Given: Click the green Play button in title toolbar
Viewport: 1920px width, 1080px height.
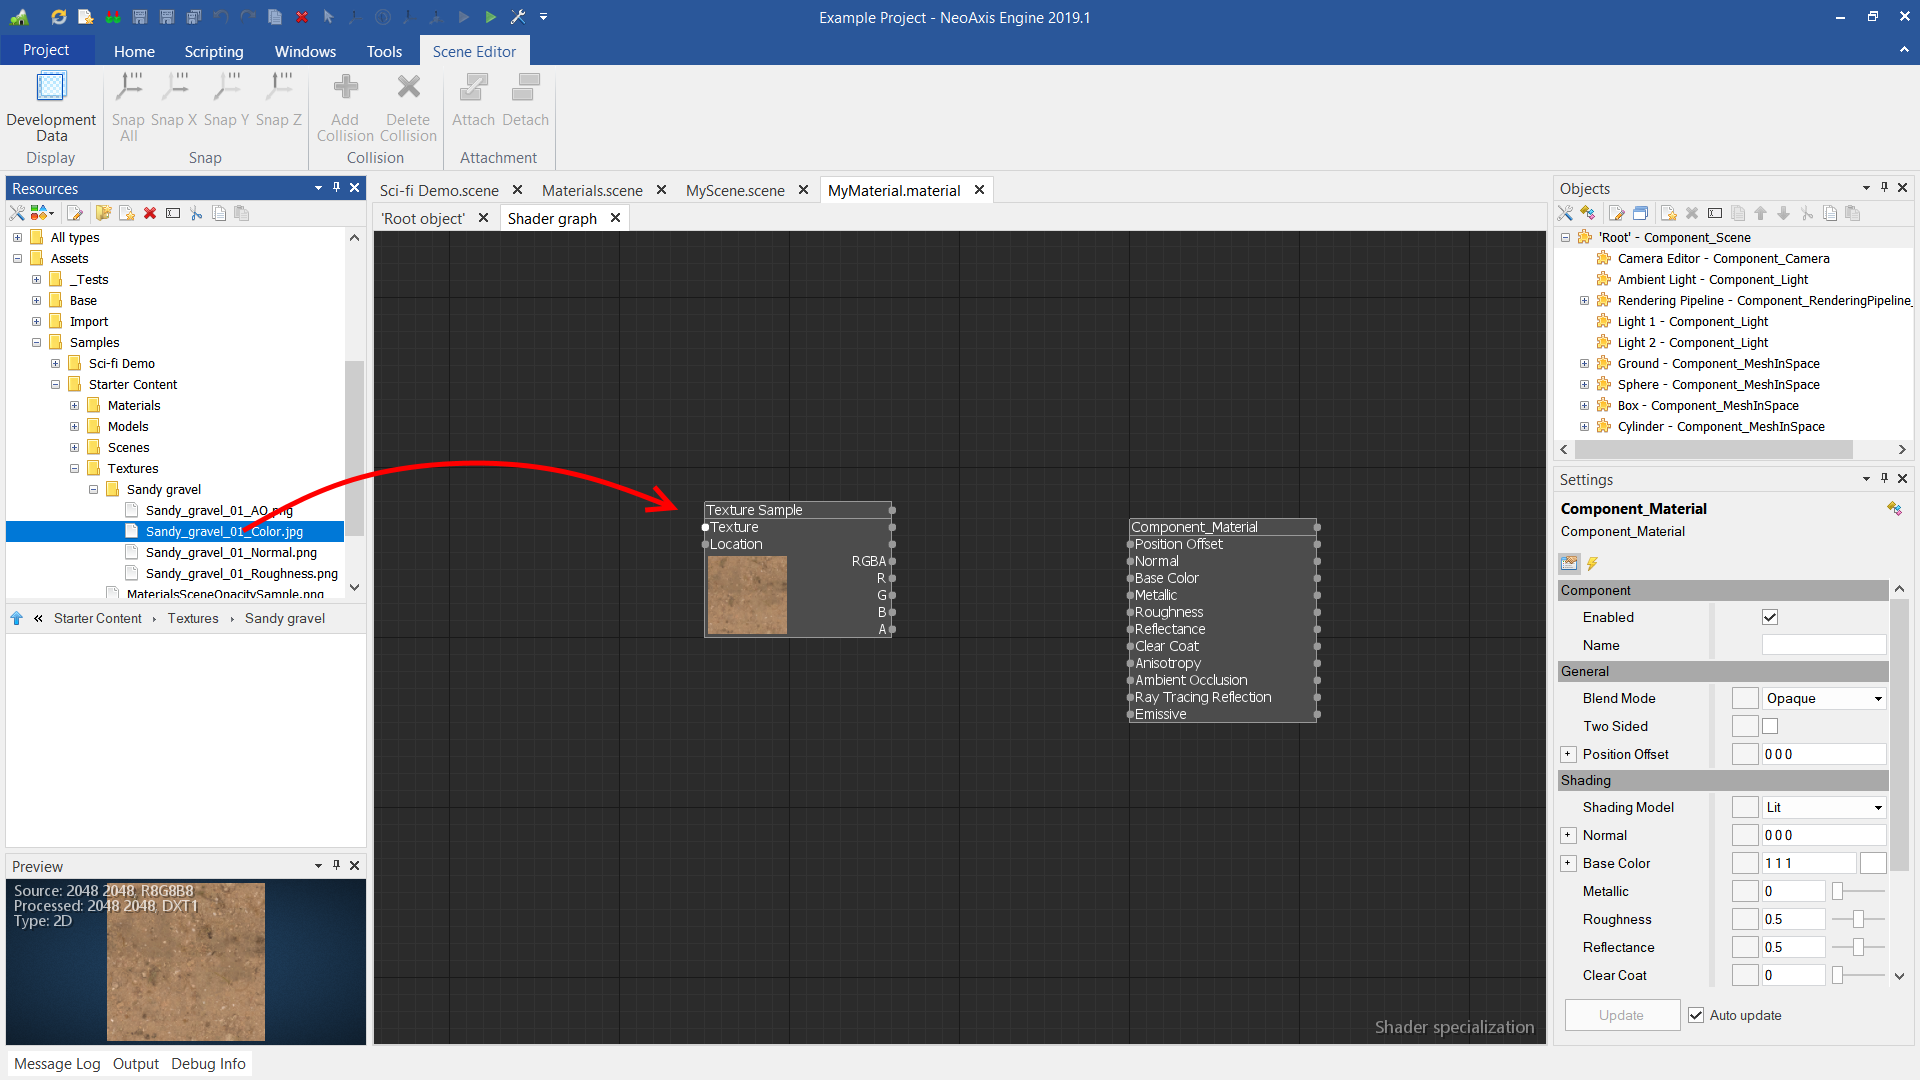Looking at the screenshot, I should pyautogui.click(x=490, y=17).
